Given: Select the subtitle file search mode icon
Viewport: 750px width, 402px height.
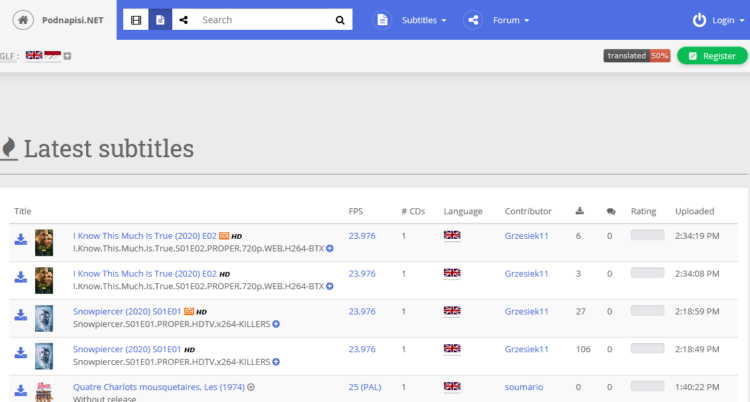Looking at the screenshot, I should click(160, 20).
